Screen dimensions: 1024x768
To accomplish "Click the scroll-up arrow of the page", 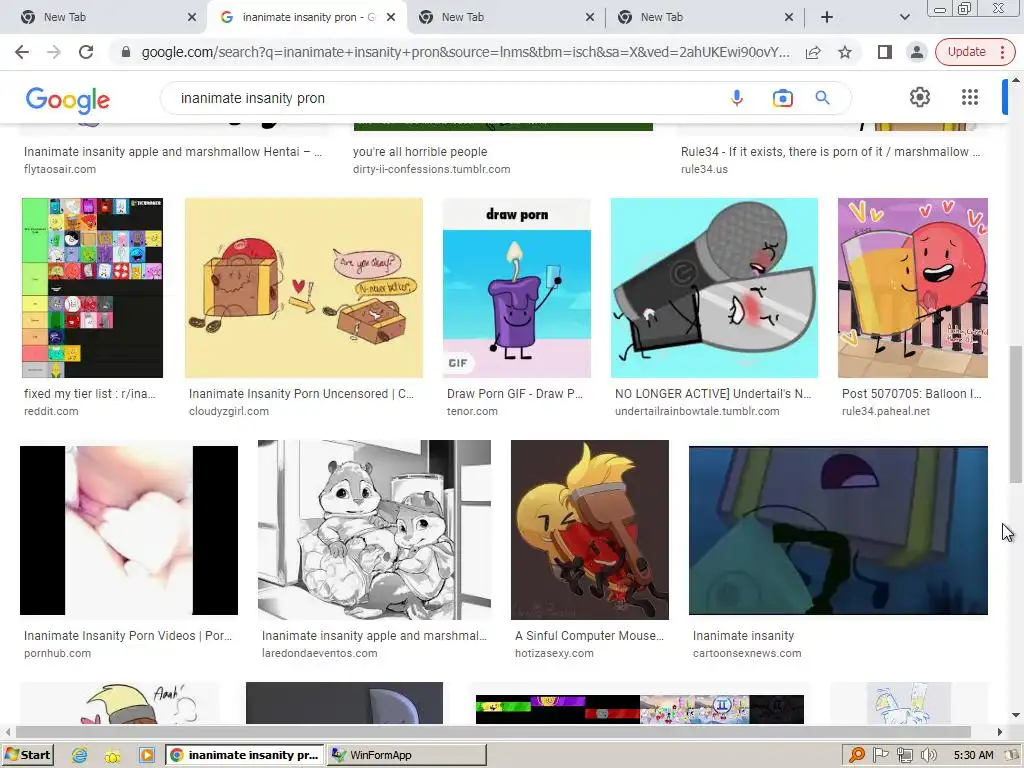I will pyautogui.click(x=1016, y=79).
